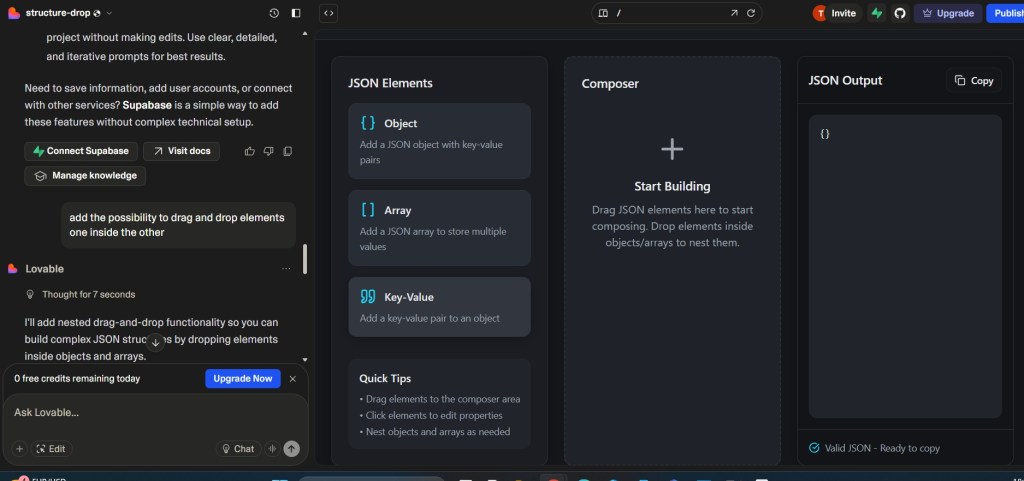Click the device preview icon in URL bar

tap(603, 13)
